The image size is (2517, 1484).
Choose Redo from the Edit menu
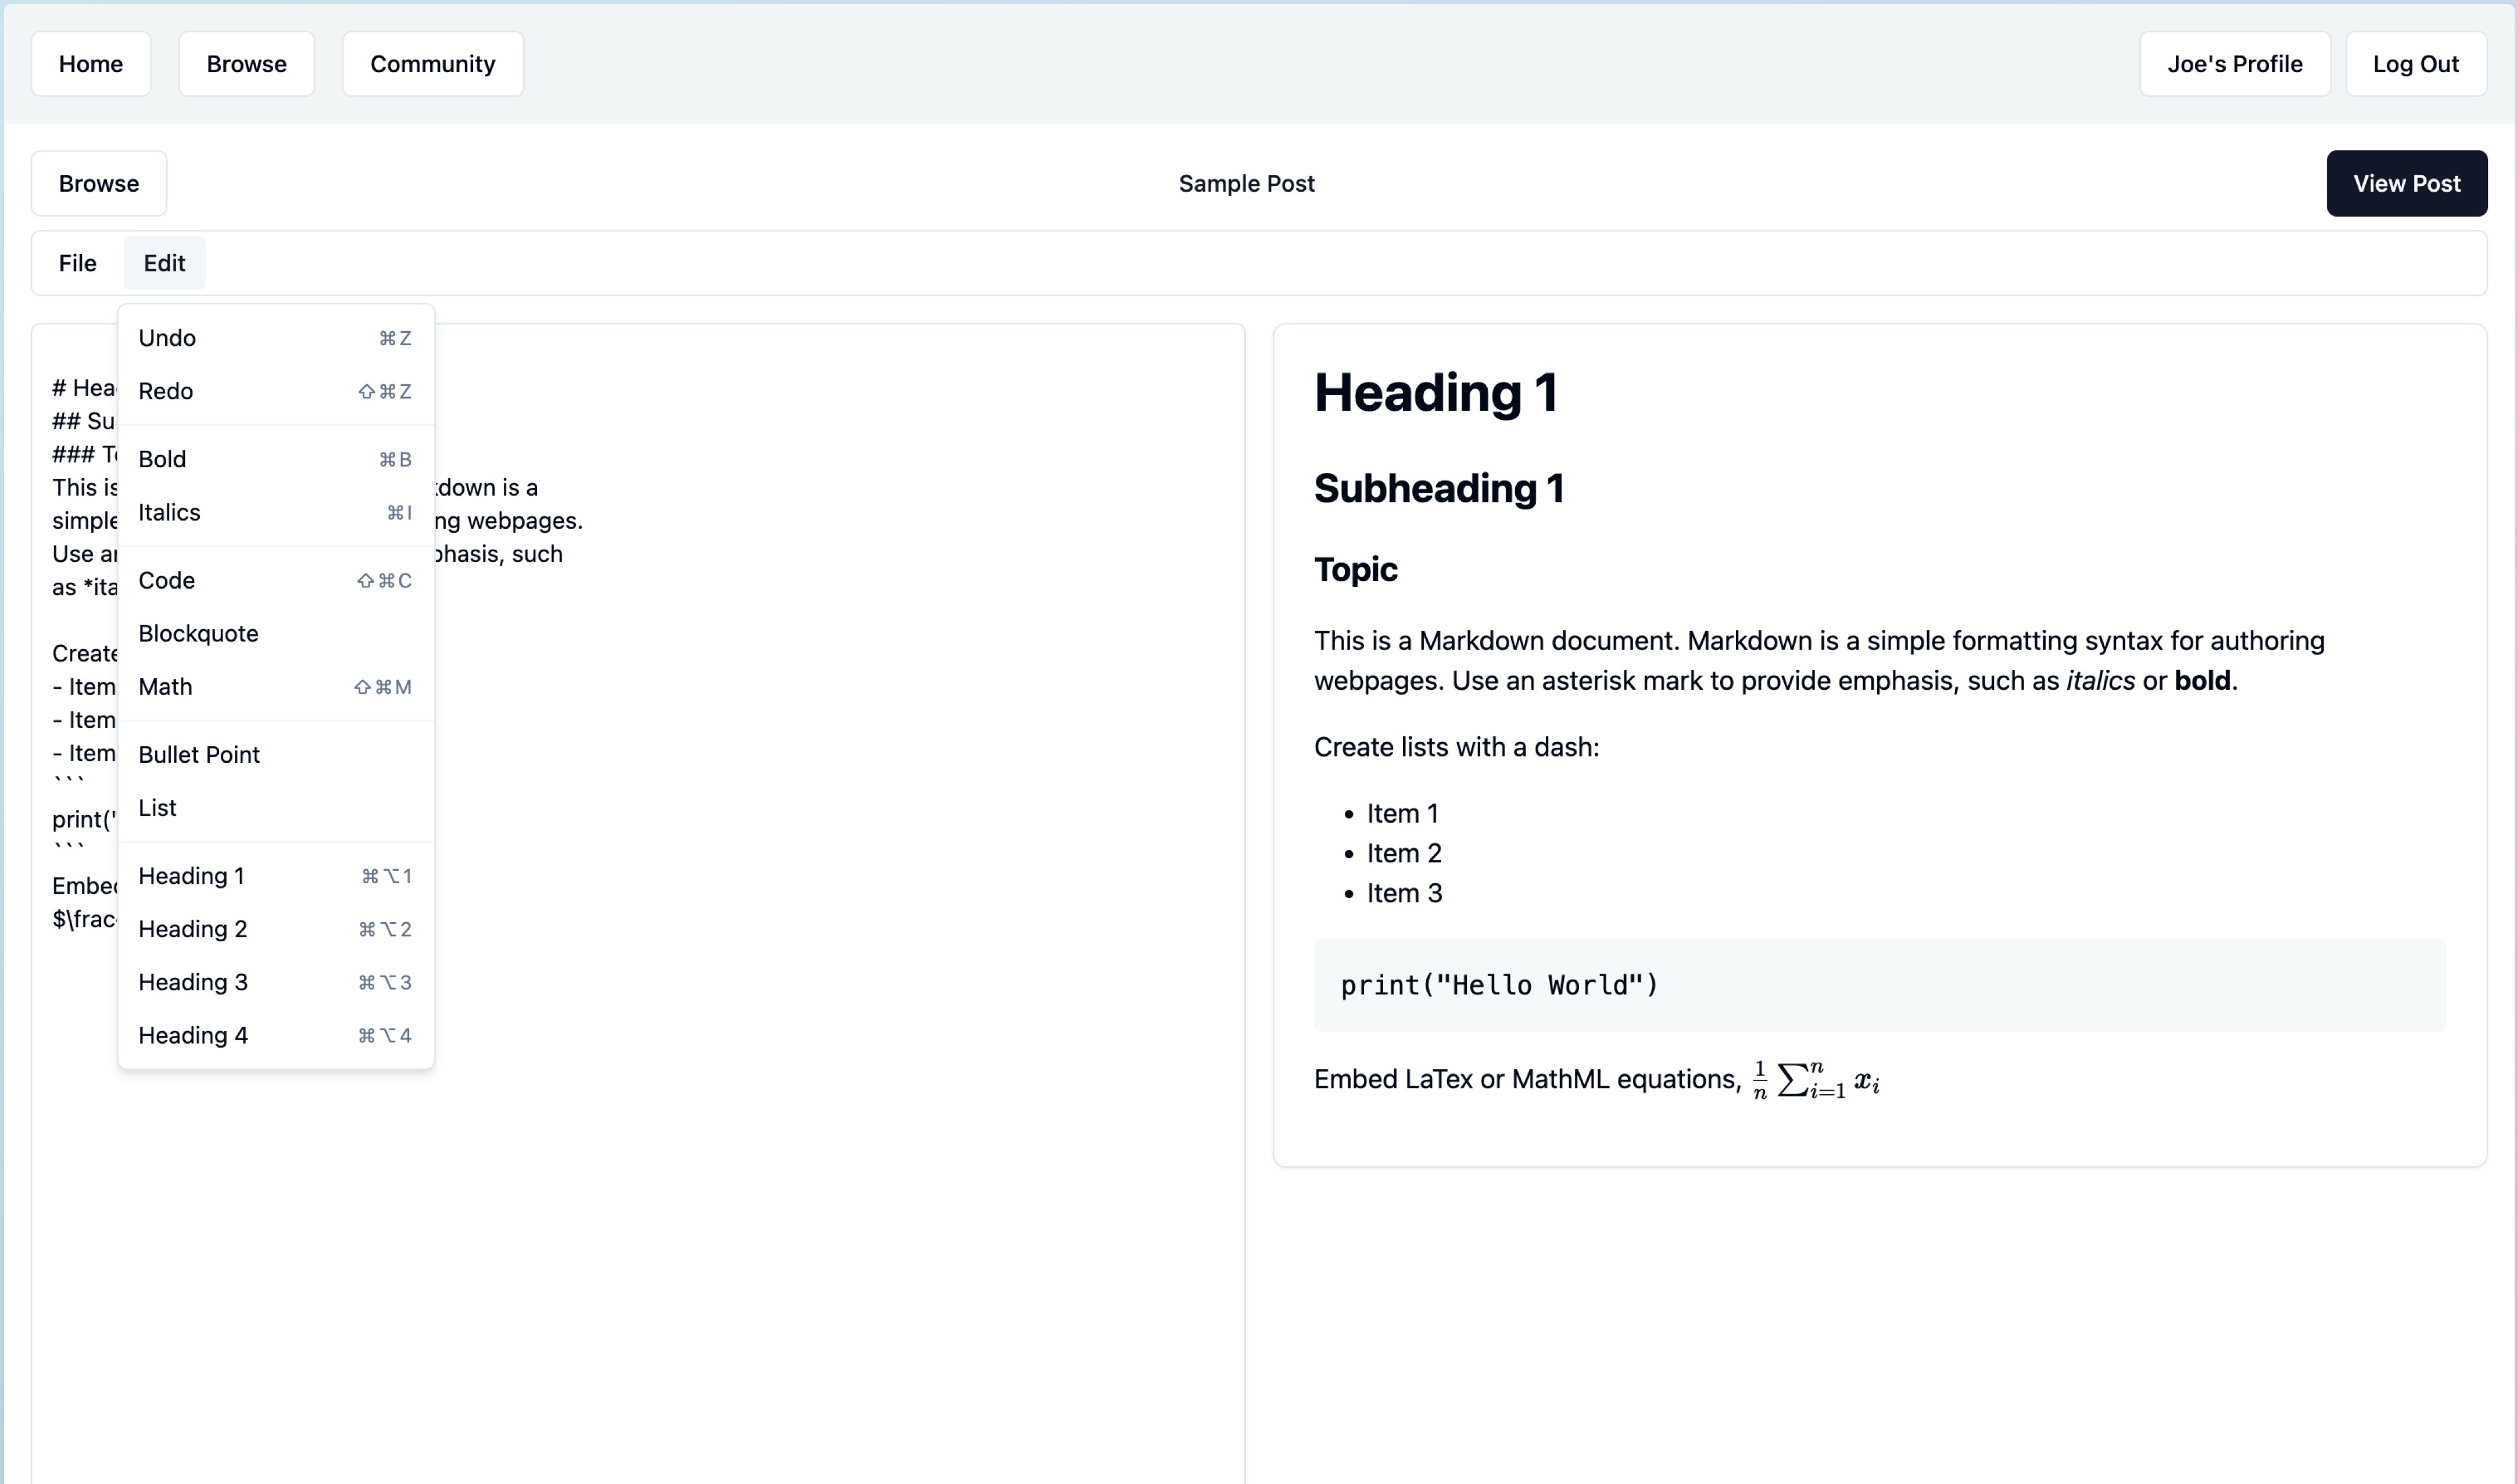(x=276, y=391)
